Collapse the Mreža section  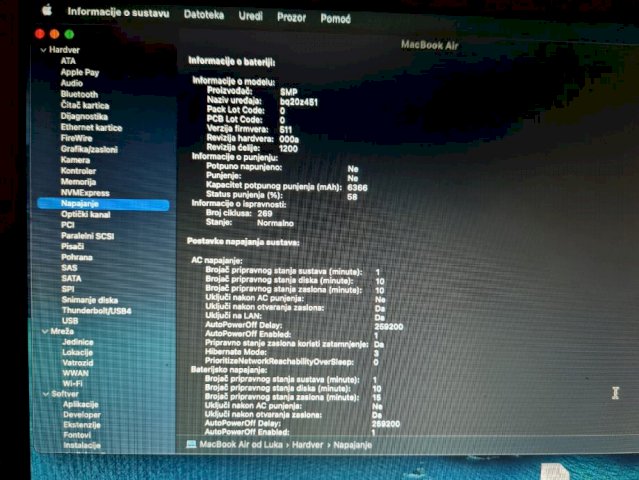click(45, 332)
